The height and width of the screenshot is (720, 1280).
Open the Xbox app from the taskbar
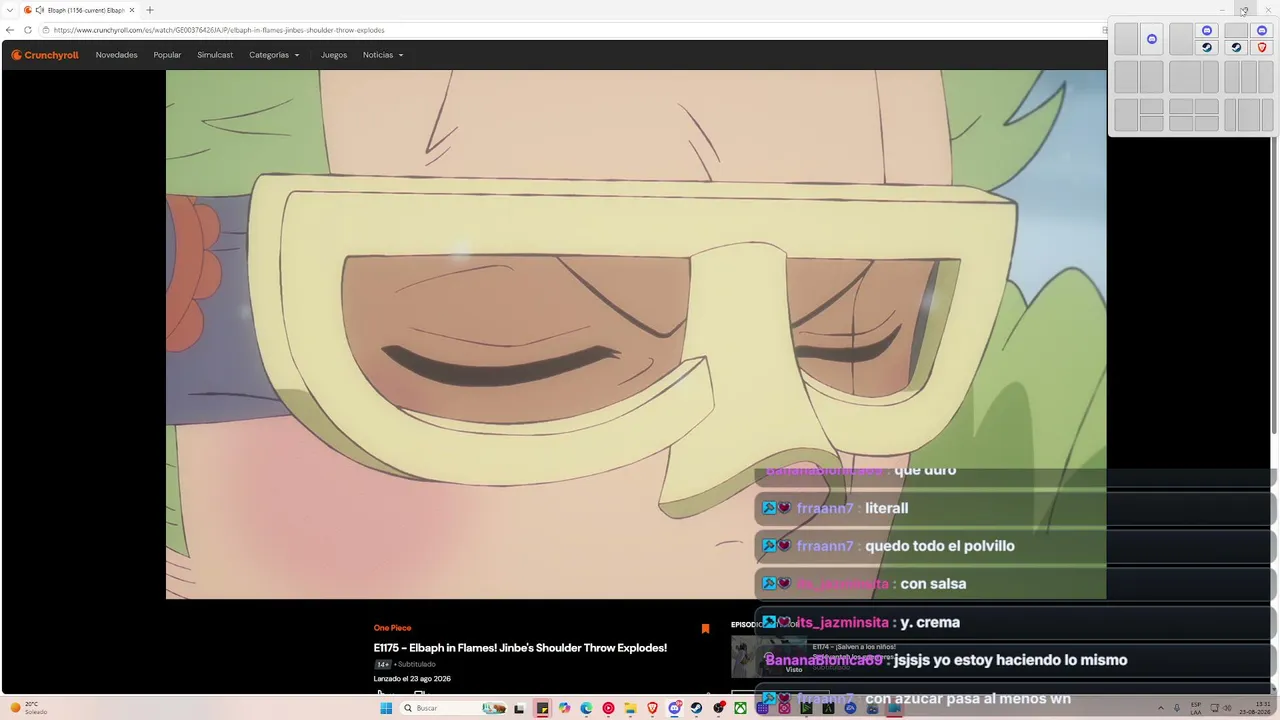point(740,708)
